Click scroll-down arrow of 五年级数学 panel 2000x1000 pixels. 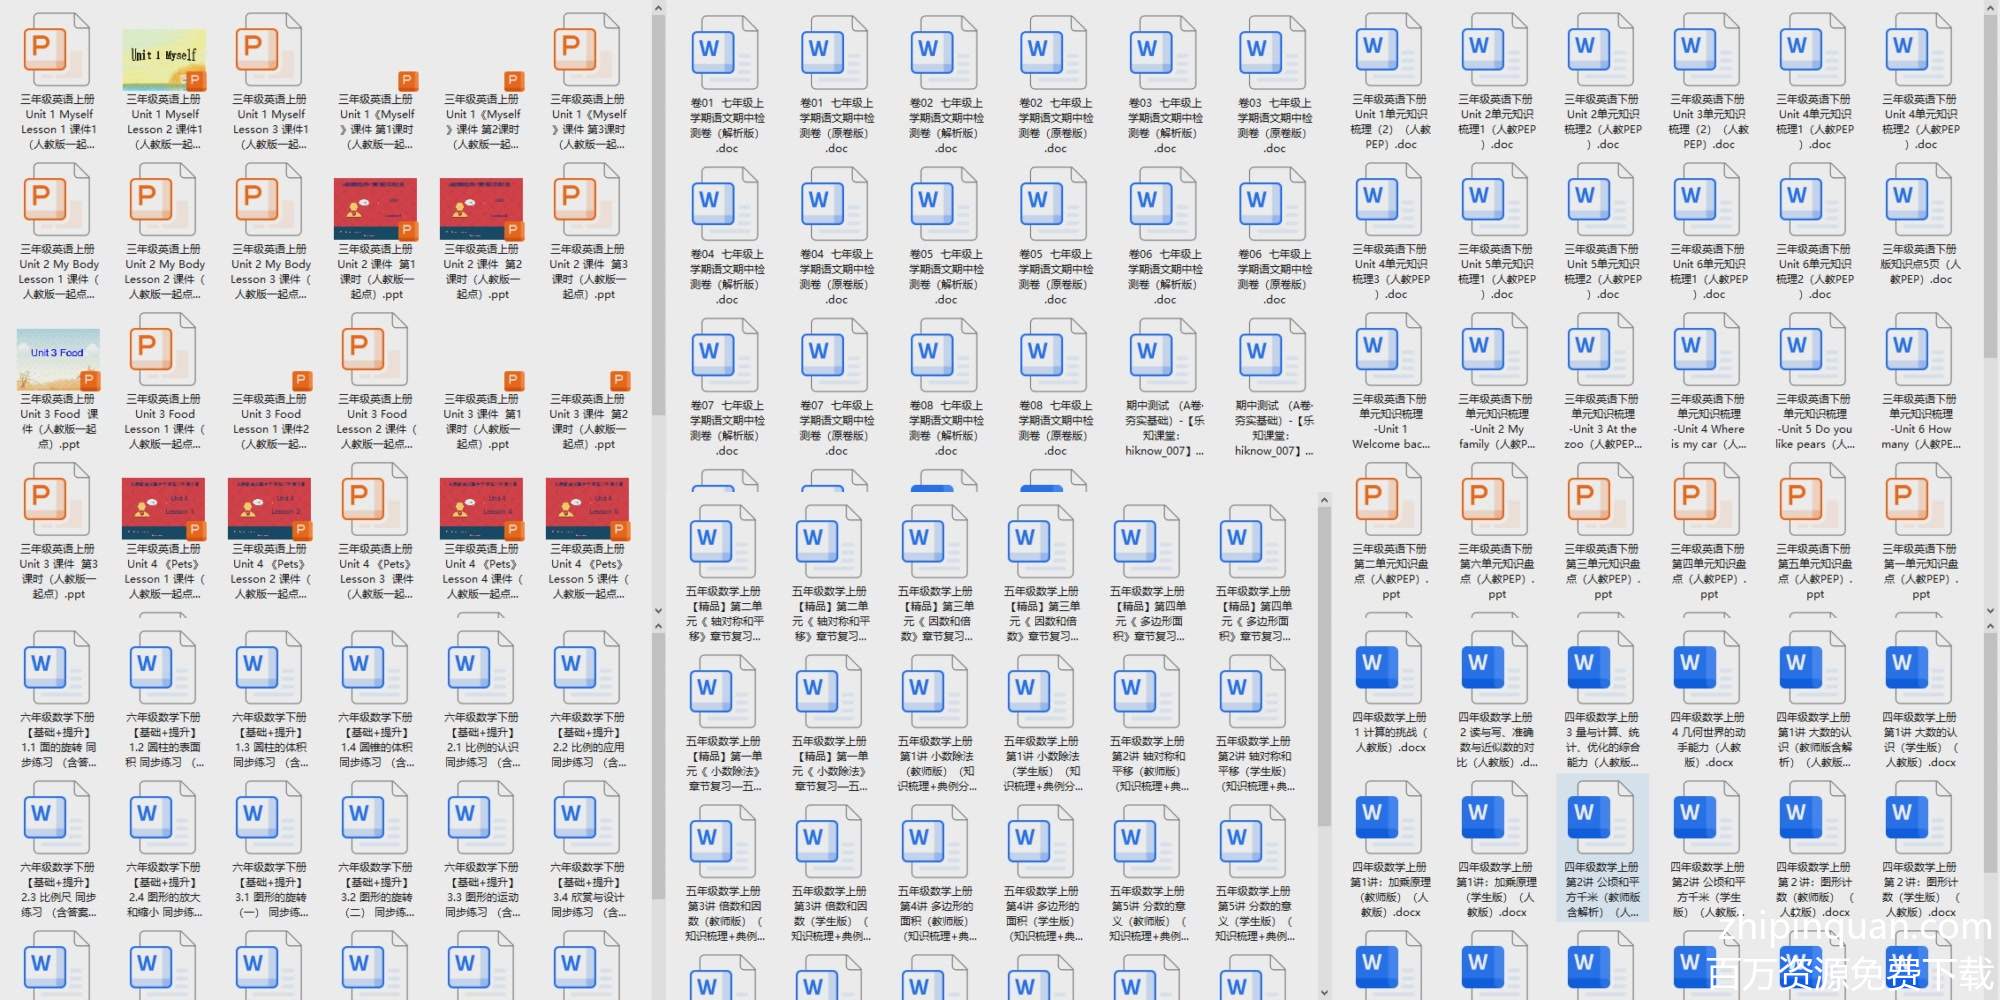point(1324,991)
